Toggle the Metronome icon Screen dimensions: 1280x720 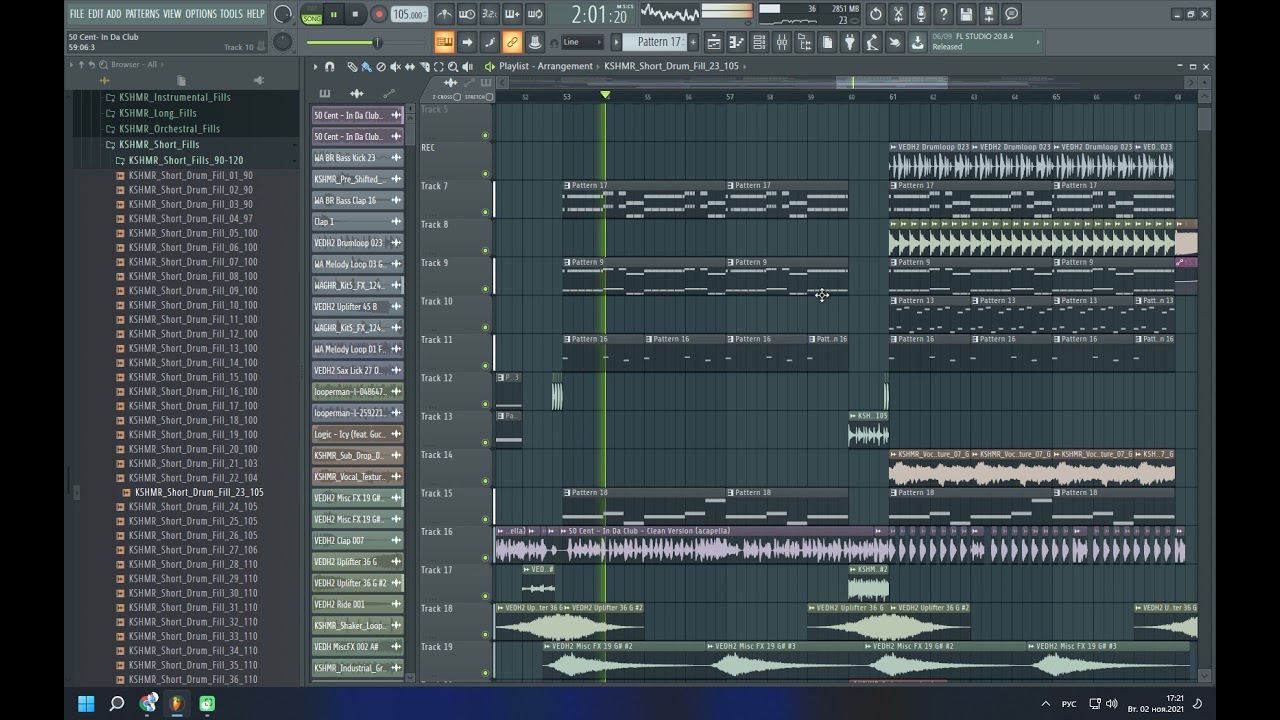pyautogui.click(x=445, y=14)
